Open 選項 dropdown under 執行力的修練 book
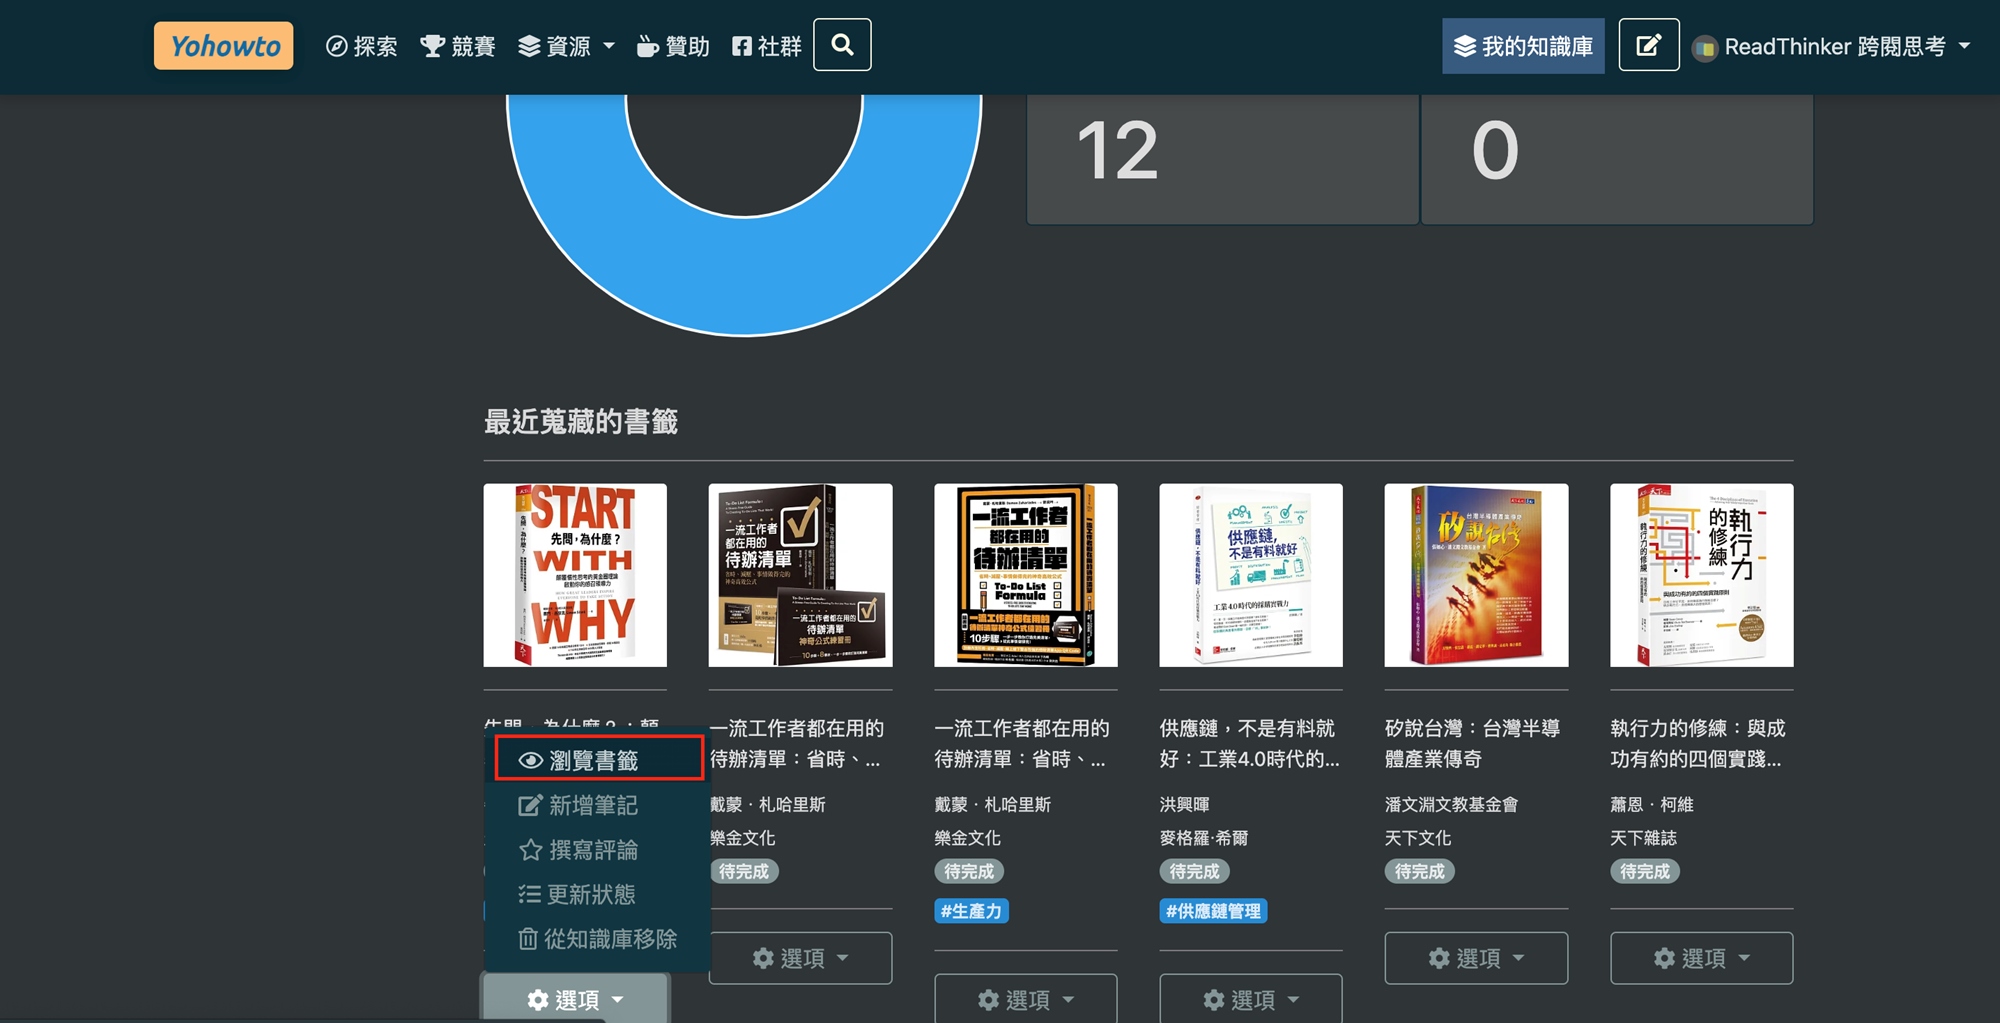The image size is (2000, 1023). click(x=1701, y=958)
